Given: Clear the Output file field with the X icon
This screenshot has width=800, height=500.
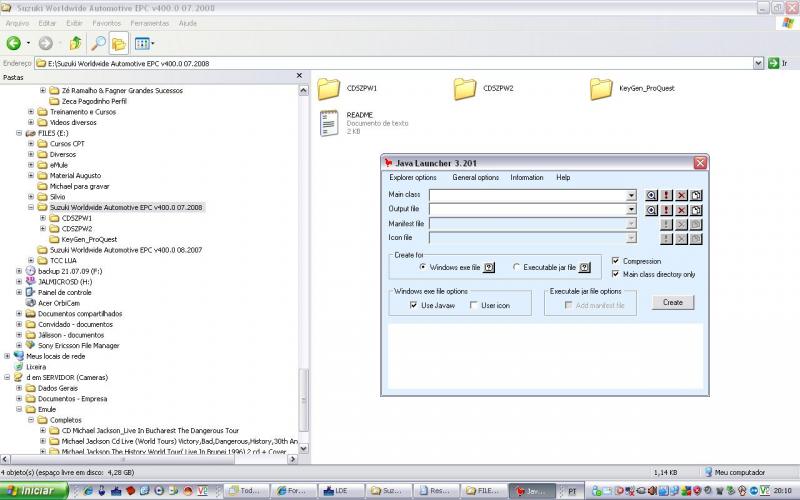Looking at the screenshot, I should [681, 210].
